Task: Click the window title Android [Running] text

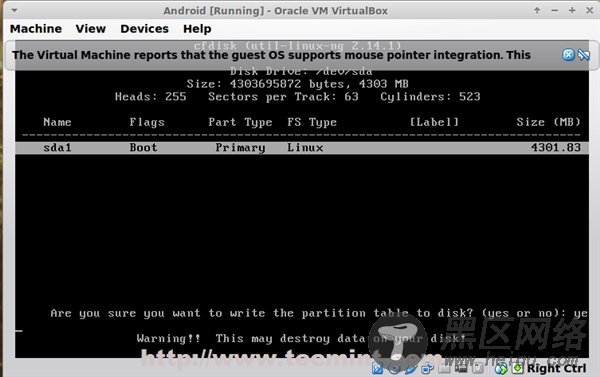Action: 276,11
